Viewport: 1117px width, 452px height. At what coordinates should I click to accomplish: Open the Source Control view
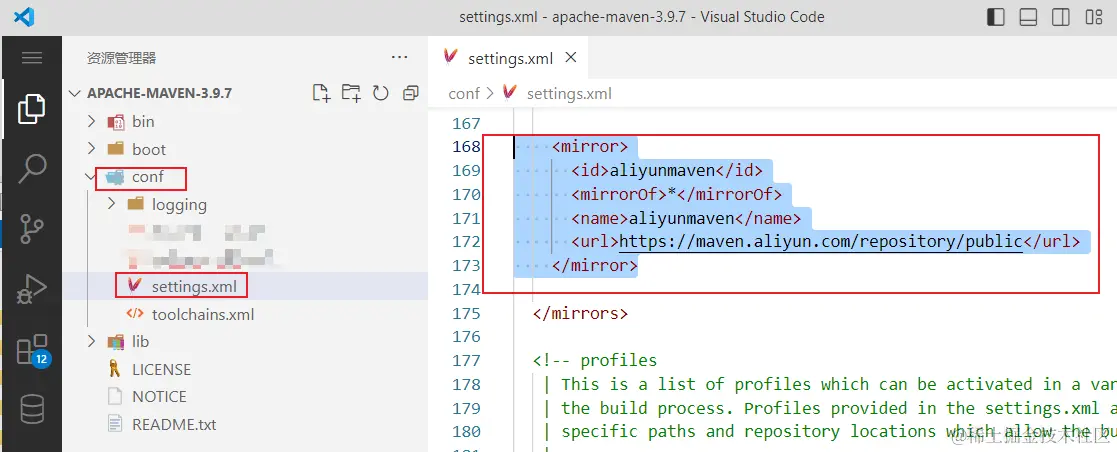31,230
